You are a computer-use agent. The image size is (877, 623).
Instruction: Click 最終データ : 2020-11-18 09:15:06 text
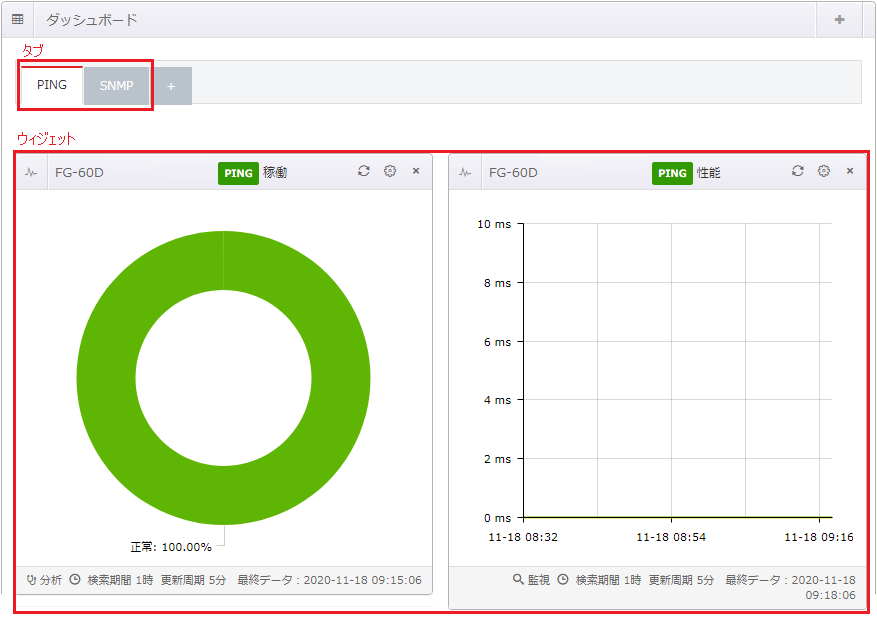(329, 580)
